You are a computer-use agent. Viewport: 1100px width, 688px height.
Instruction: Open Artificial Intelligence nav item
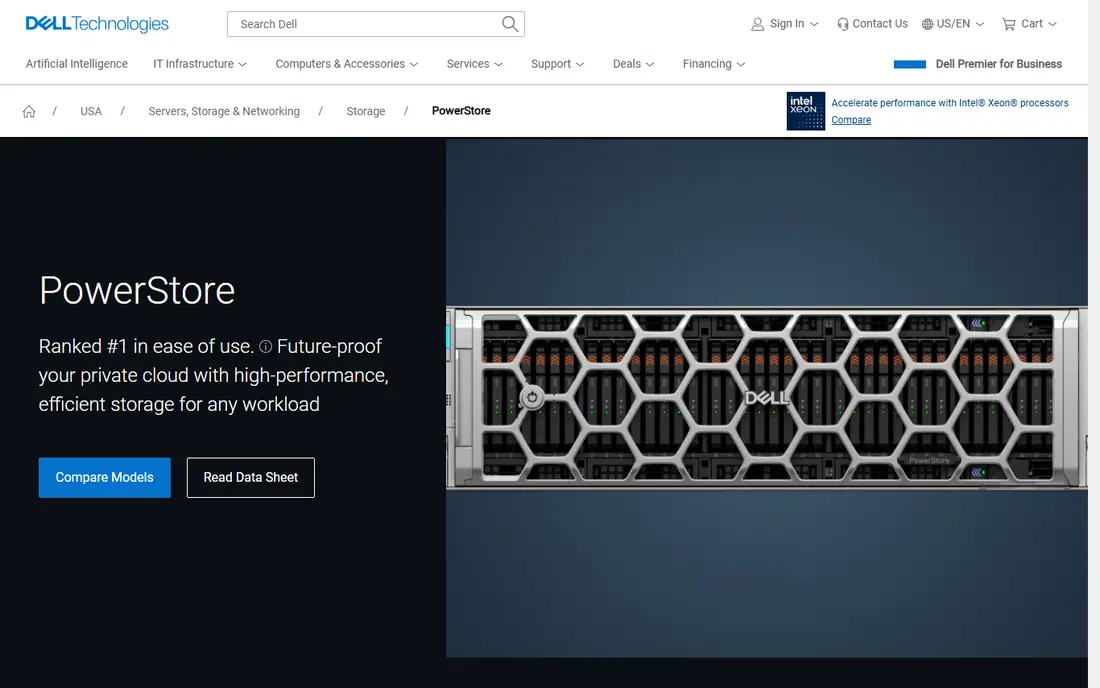click(x=76, y=64)
